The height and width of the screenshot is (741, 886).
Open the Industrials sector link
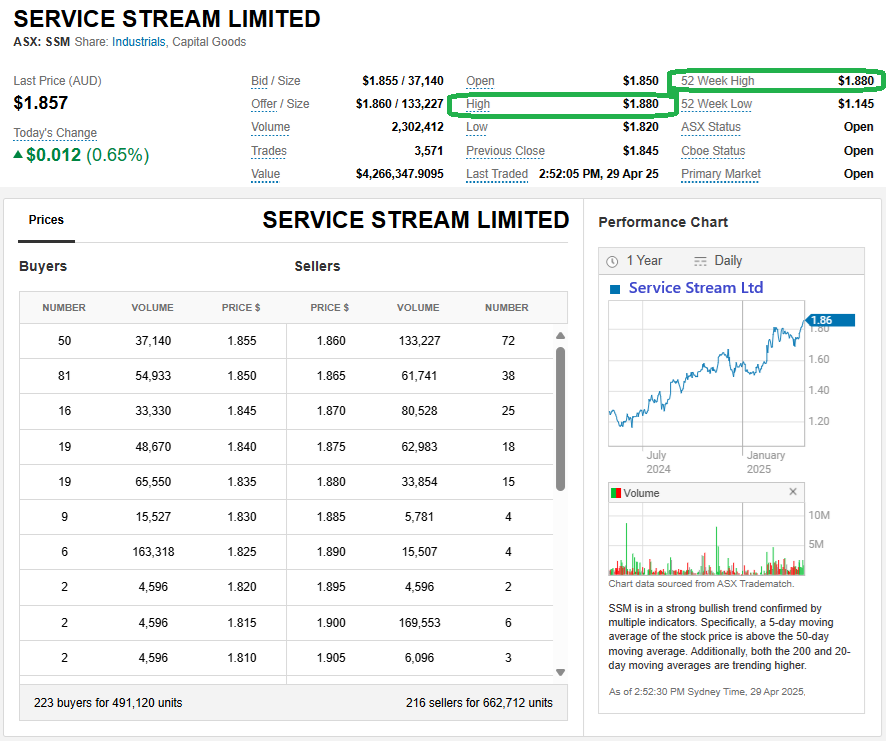139,42
